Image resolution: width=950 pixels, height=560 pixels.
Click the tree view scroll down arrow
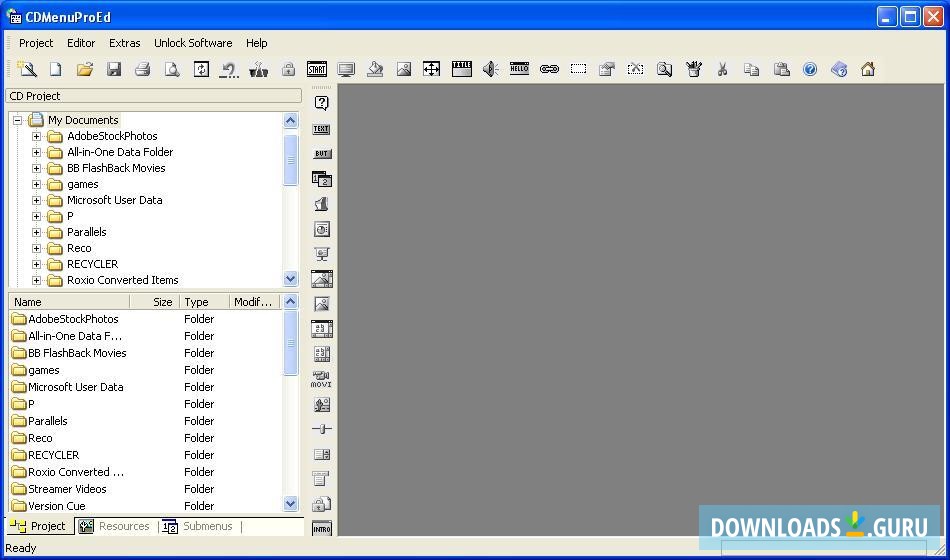click(291, 279)
